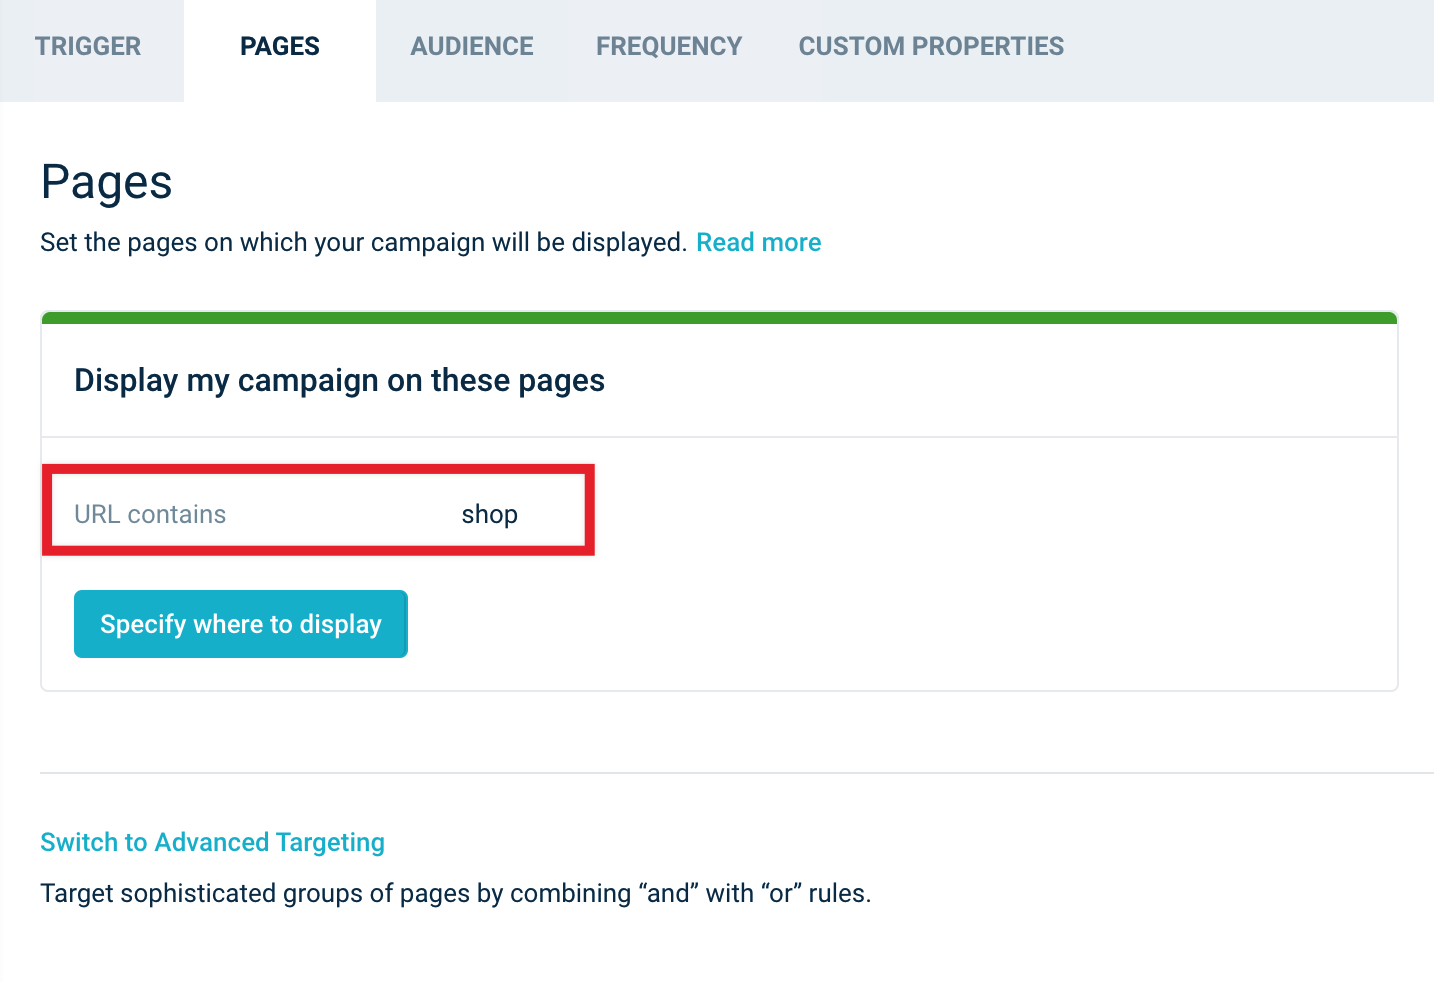
Task: Go to the Frequency tab
Action: [669, 47]
